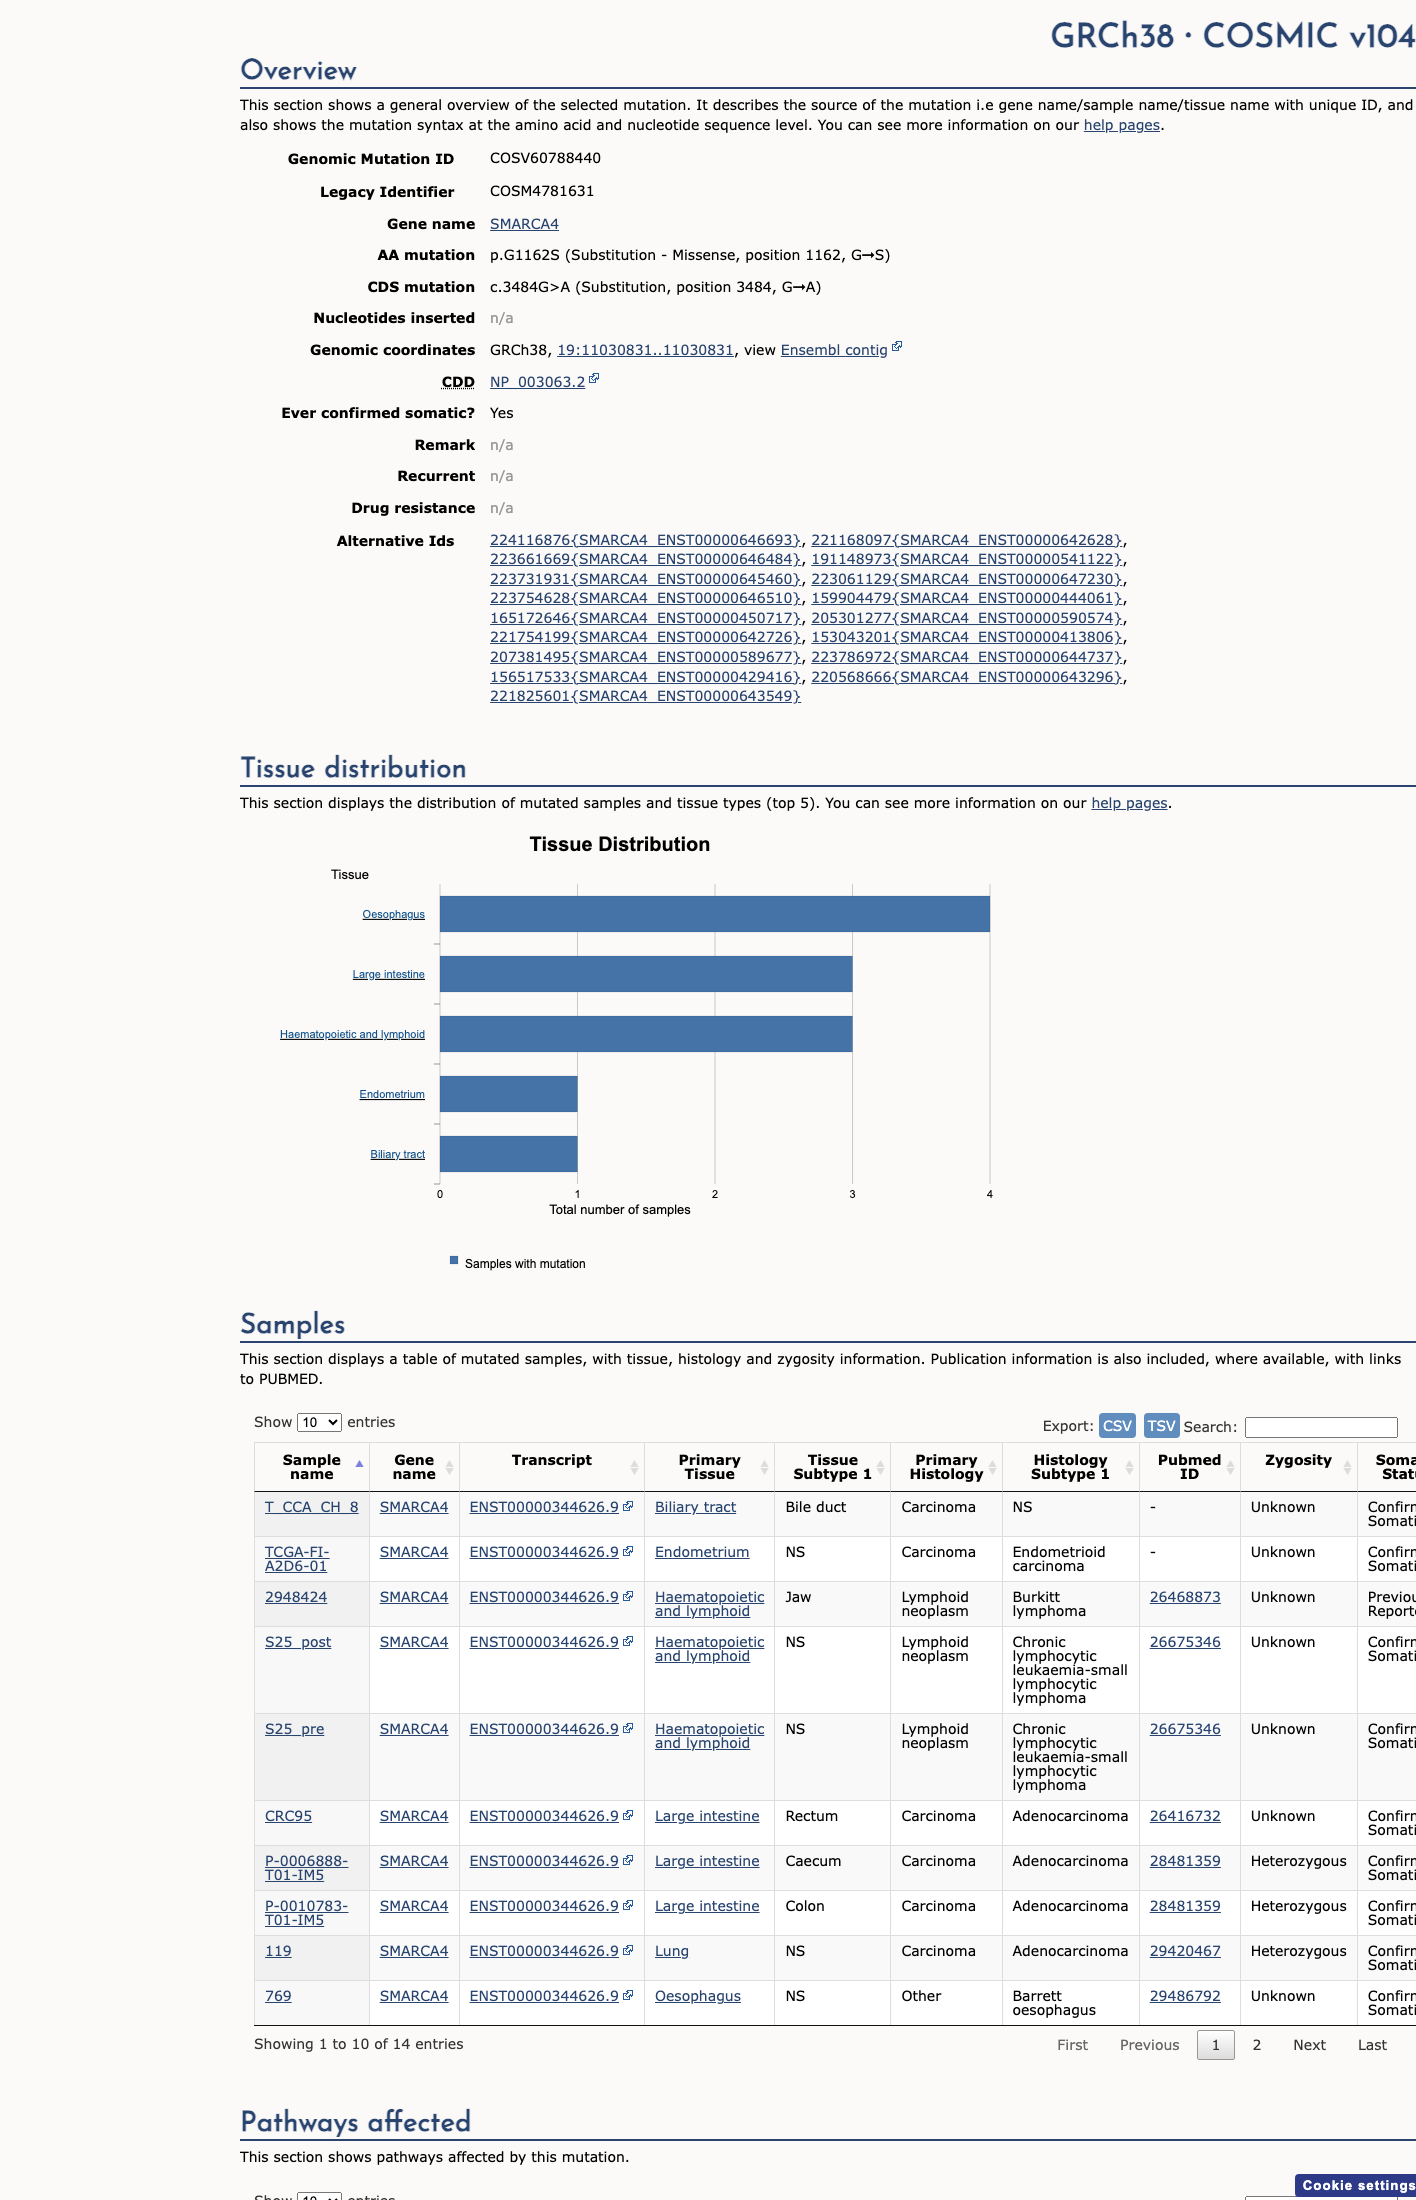Click transcript external icon in S25_pre row
This screenshot has height=2200, width=1416.
[628, 1728]
